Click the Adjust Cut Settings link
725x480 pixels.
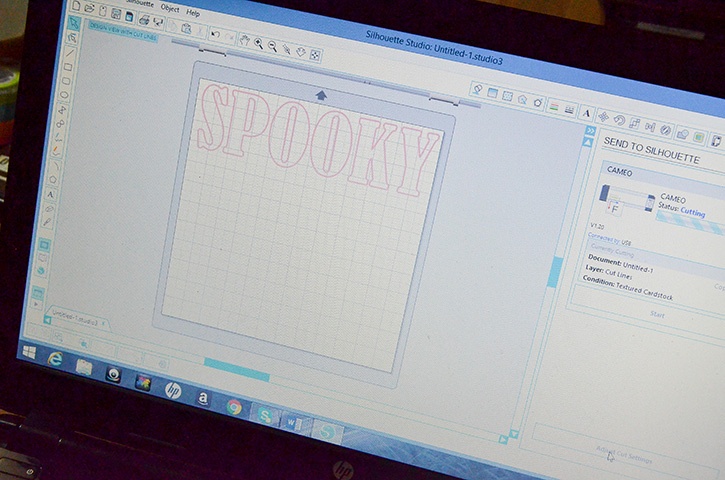pyautogui.click(x=624, y=455)
